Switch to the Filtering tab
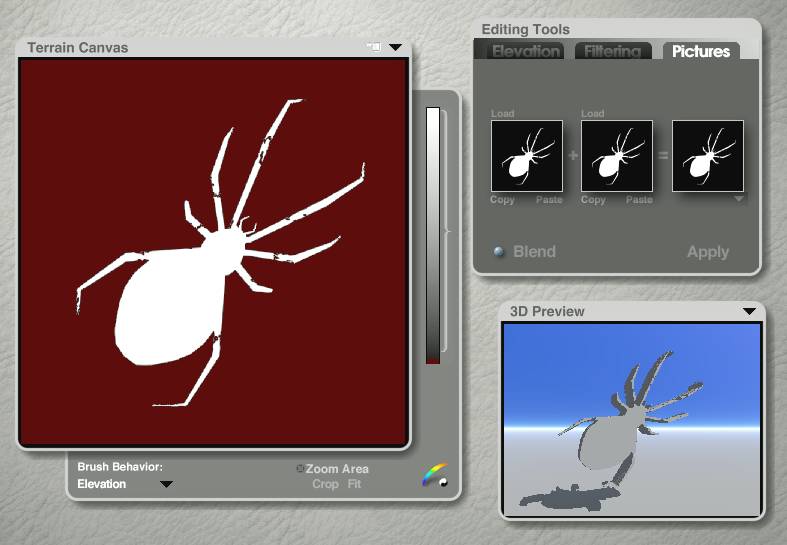 [x=612, y=51]
